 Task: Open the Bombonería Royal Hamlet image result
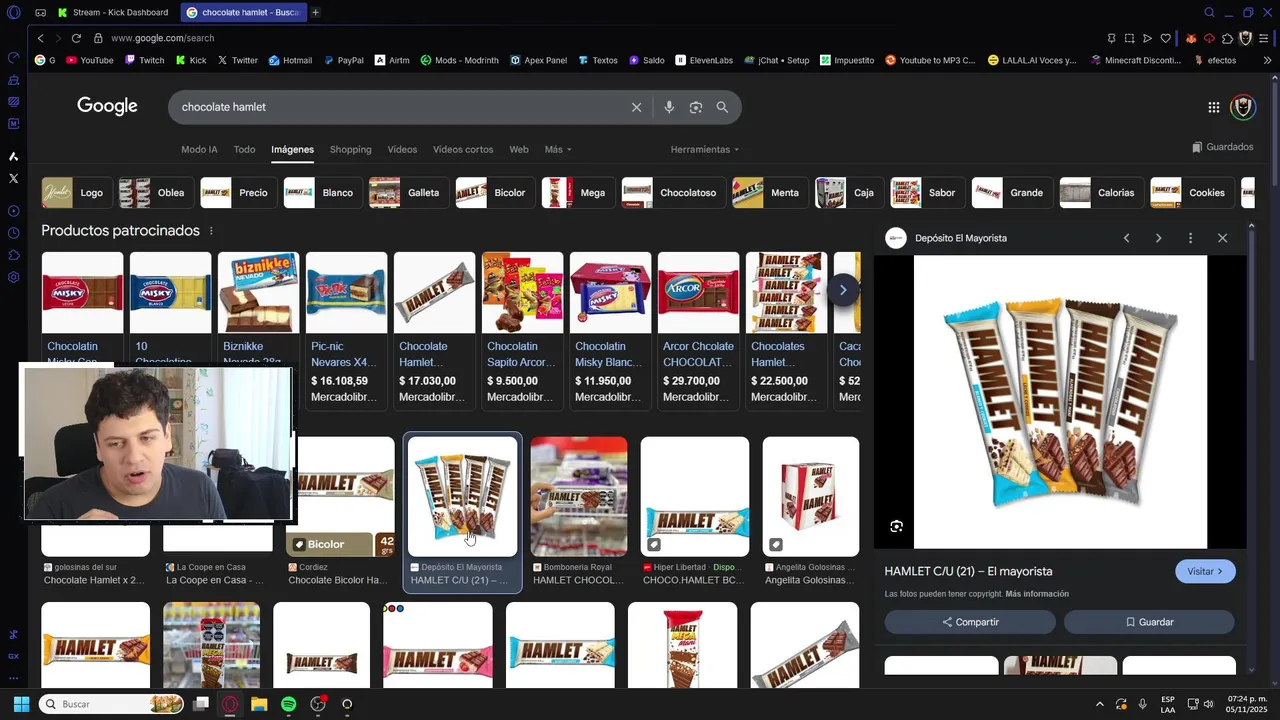pyautogui.click(x=579, y=497)
